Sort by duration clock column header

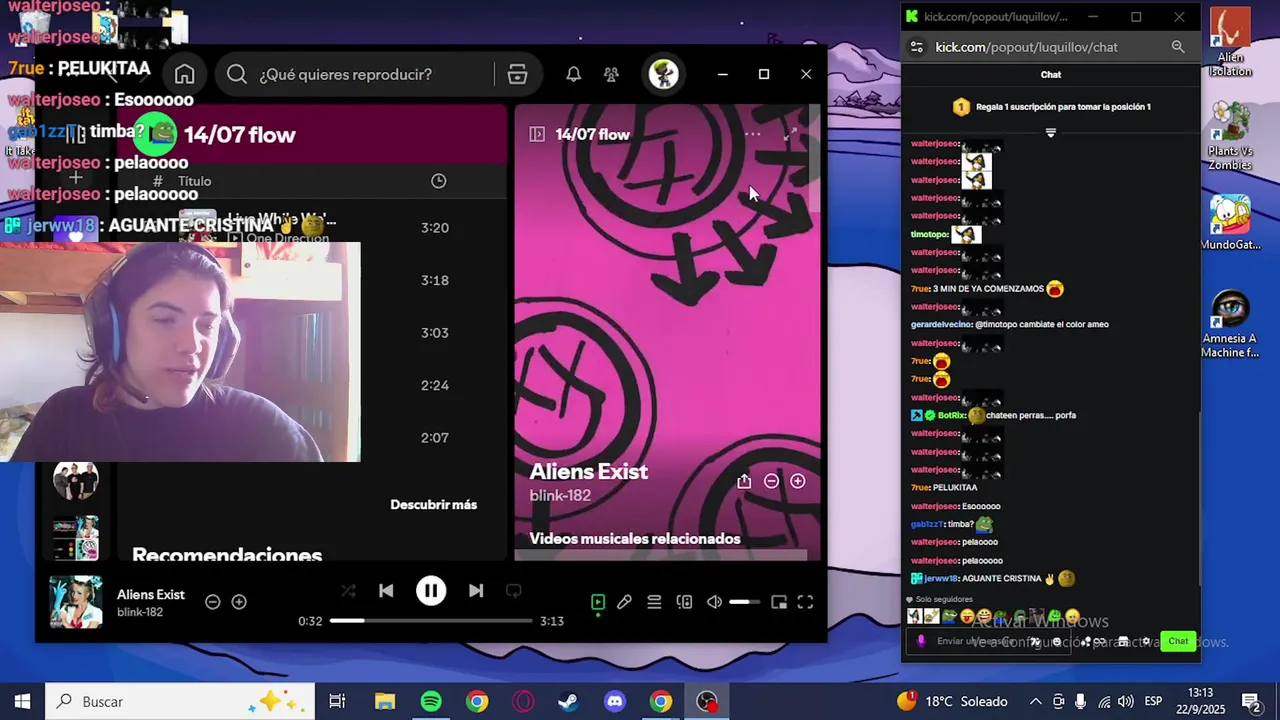coord(438,181)
